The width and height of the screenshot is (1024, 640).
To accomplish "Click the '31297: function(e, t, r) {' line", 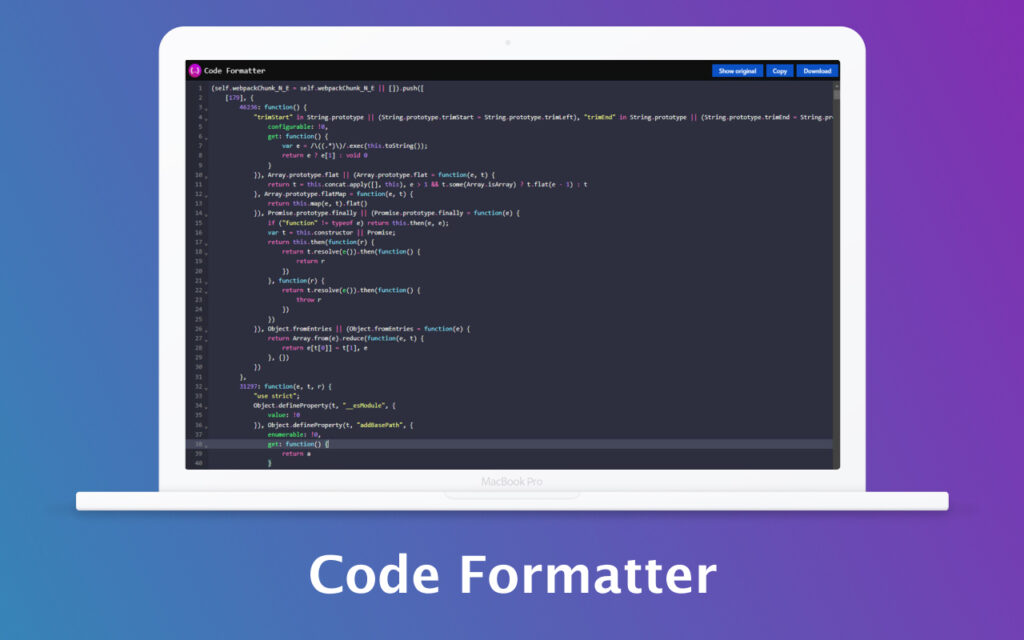I will [x=285, y=386].
